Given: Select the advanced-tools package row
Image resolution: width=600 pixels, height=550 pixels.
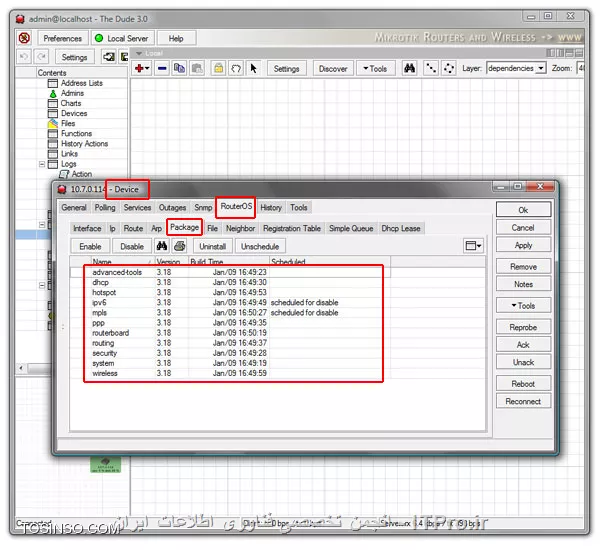Looking at the screenshot, I should point(231,272).
